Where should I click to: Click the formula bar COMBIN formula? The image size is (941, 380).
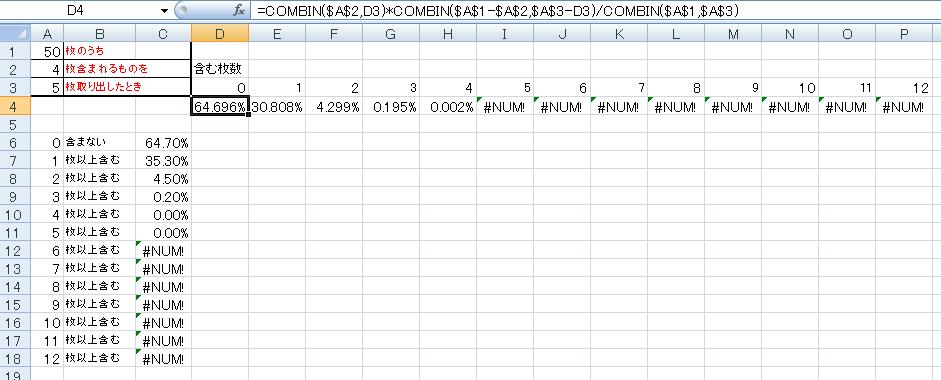click(498, 11)
